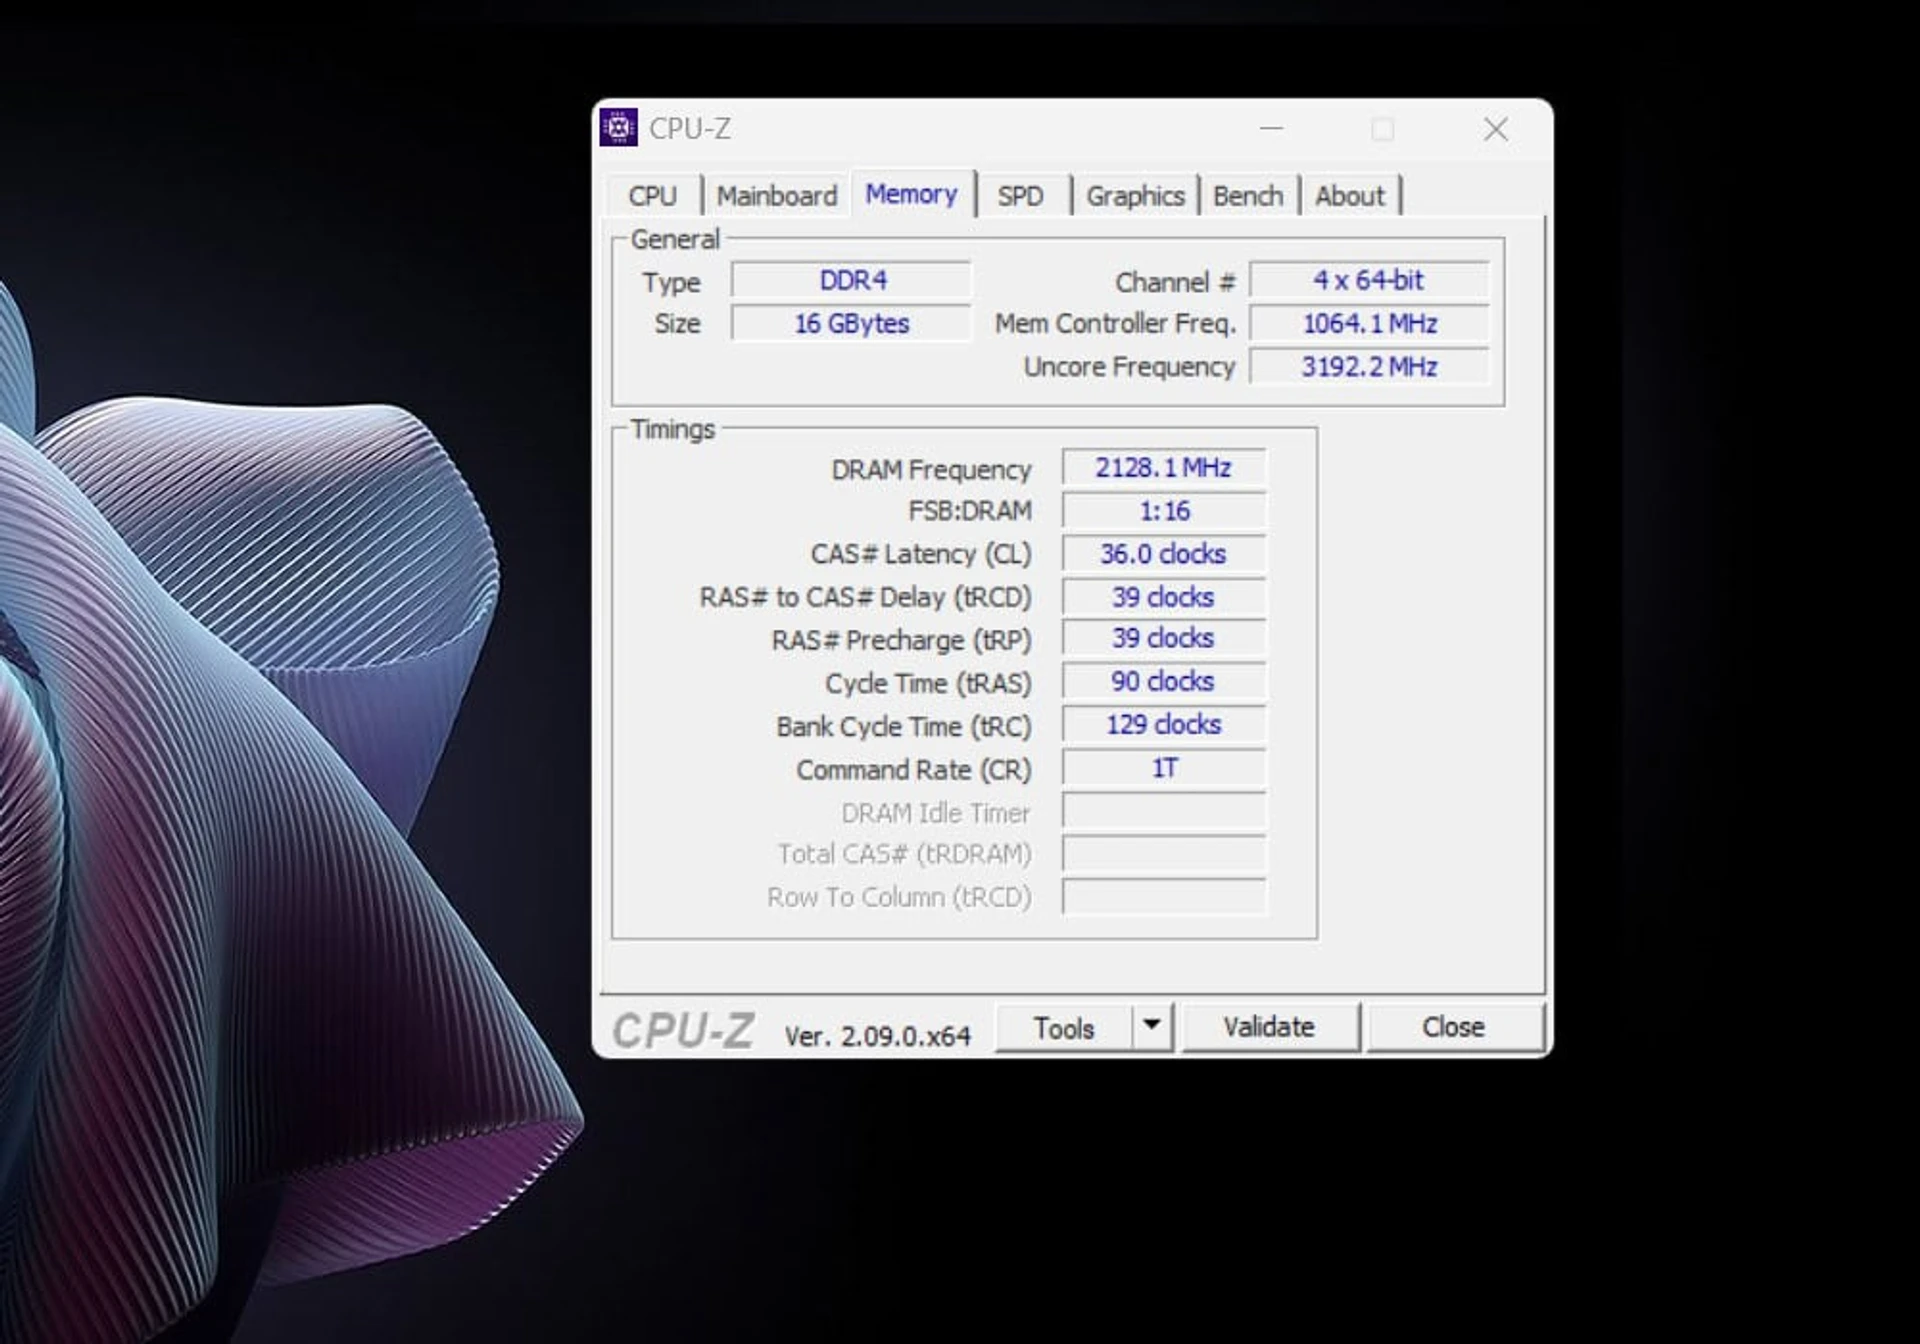Click the CAS# Latency (CL) label
This screenshot has height=1344, width=1920.
pos(921,554)
